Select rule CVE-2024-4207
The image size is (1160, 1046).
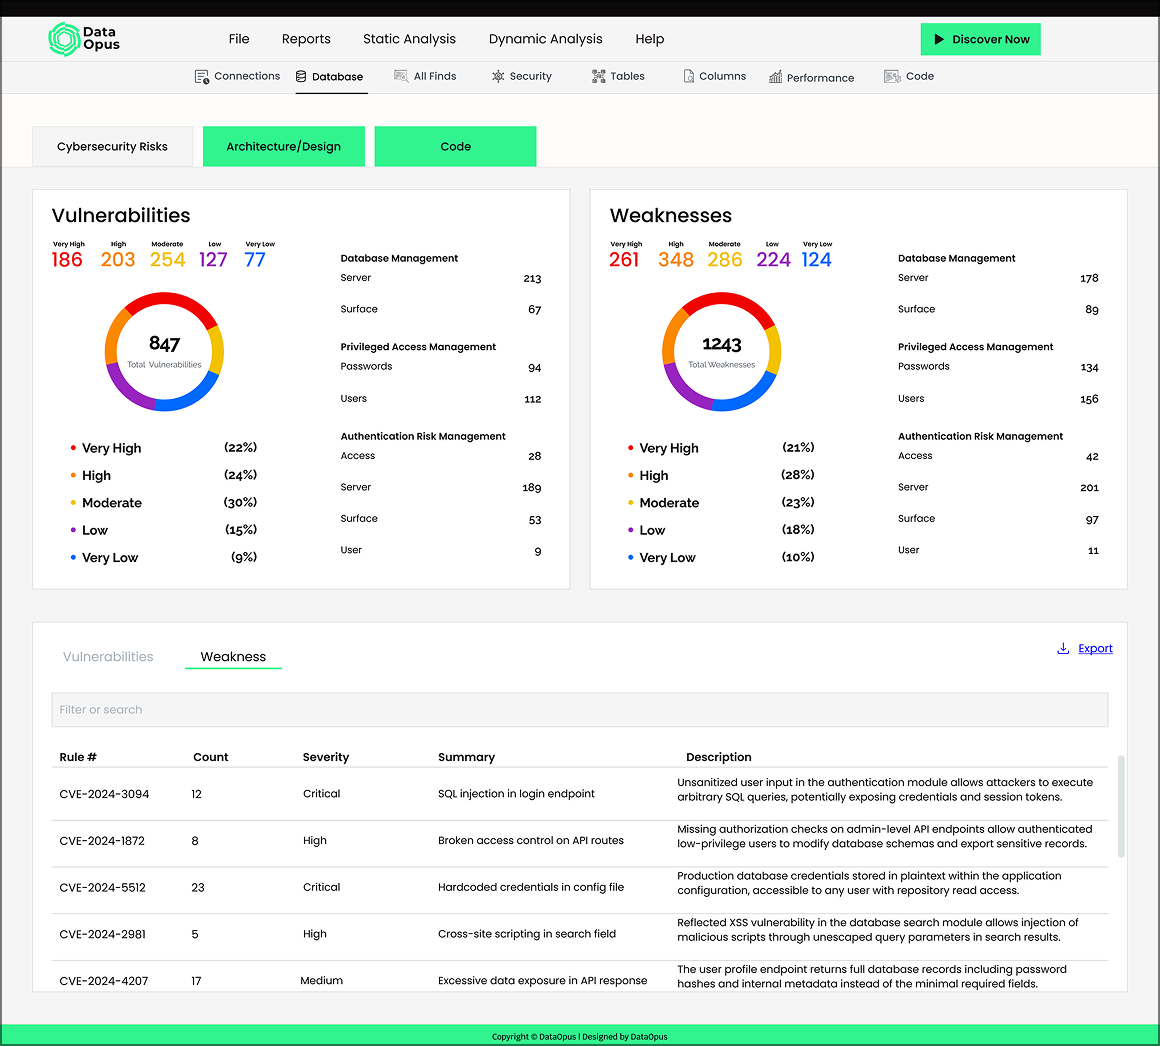point(104,980)
